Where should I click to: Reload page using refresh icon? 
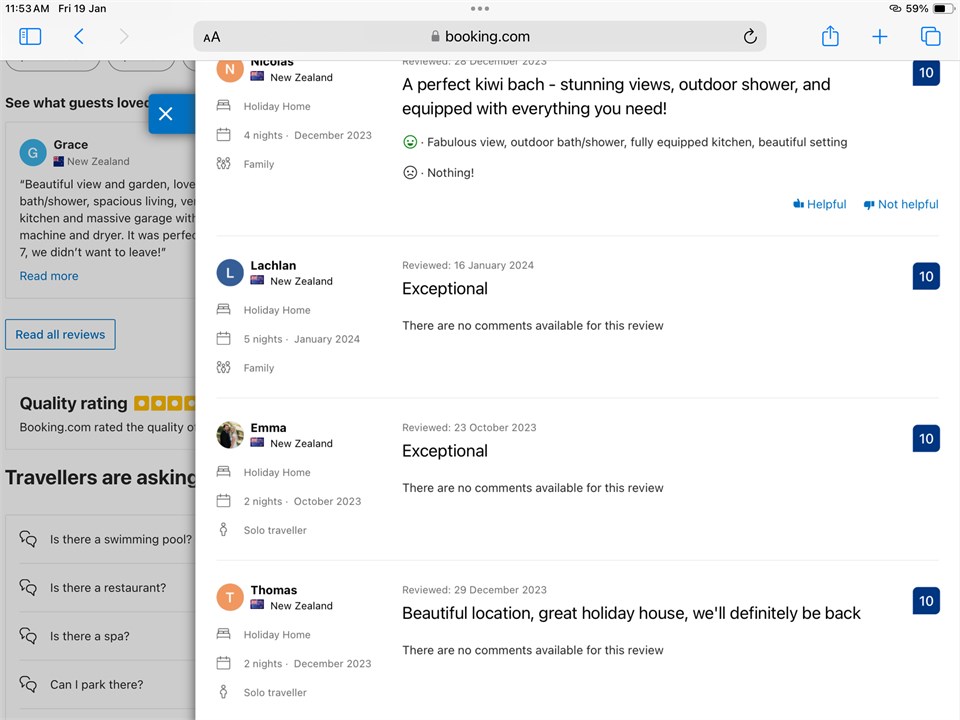point(749,37)
